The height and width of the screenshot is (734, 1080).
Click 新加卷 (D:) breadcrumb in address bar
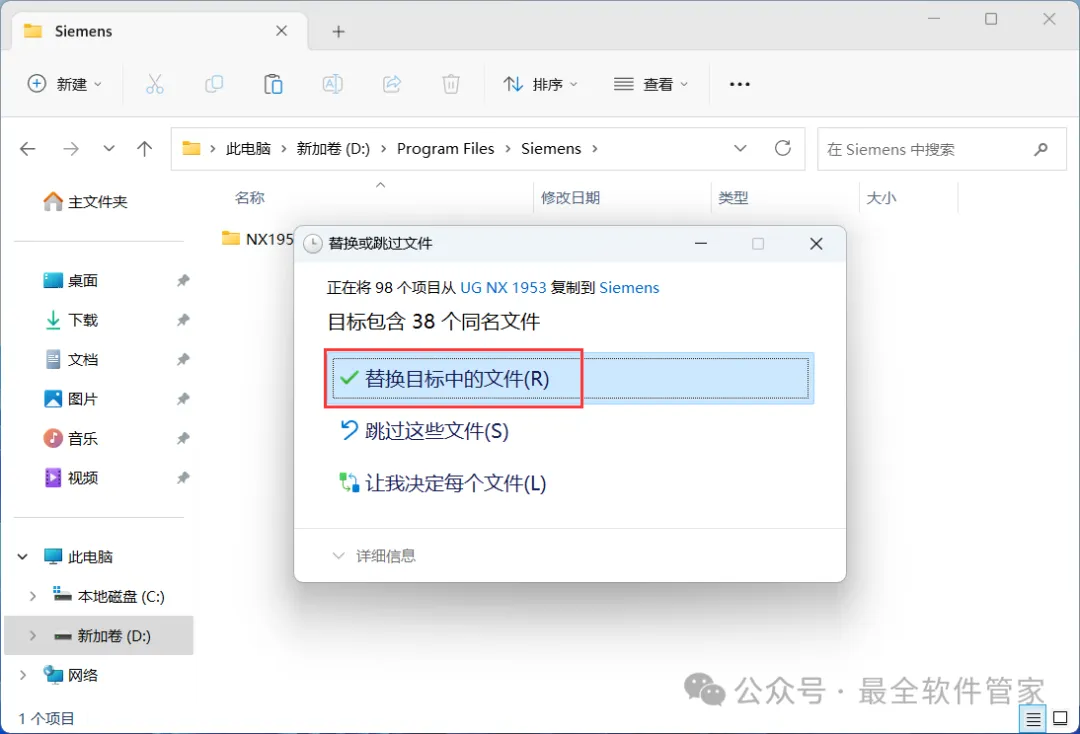click(x=333, y=149)
